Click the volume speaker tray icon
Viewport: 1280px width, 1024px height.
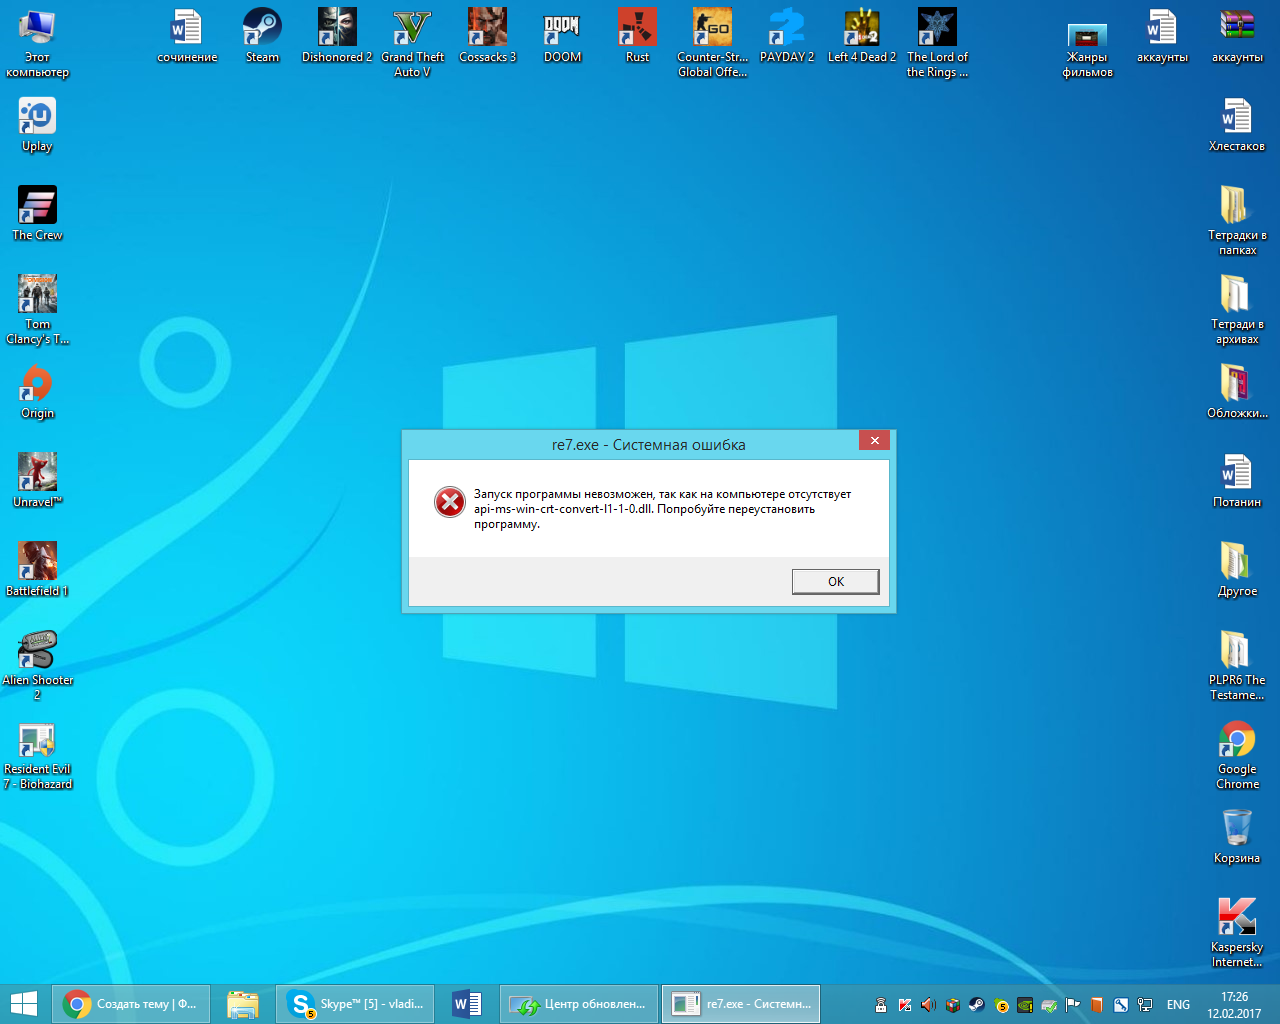(x=929, y=1005)
